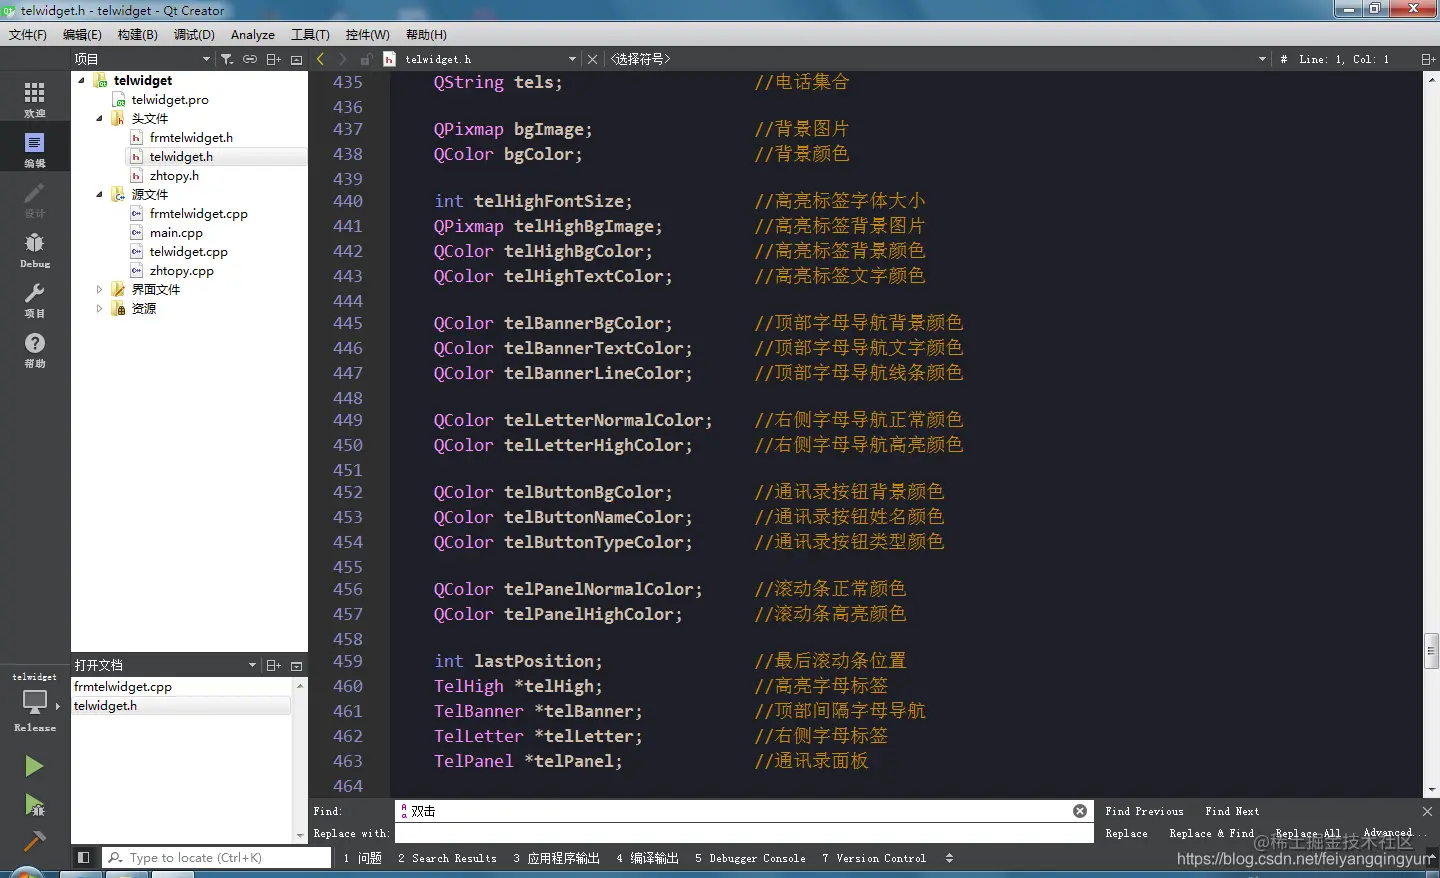Open the project tree filter icon
1440x878 pixels.
coord(227,59)
